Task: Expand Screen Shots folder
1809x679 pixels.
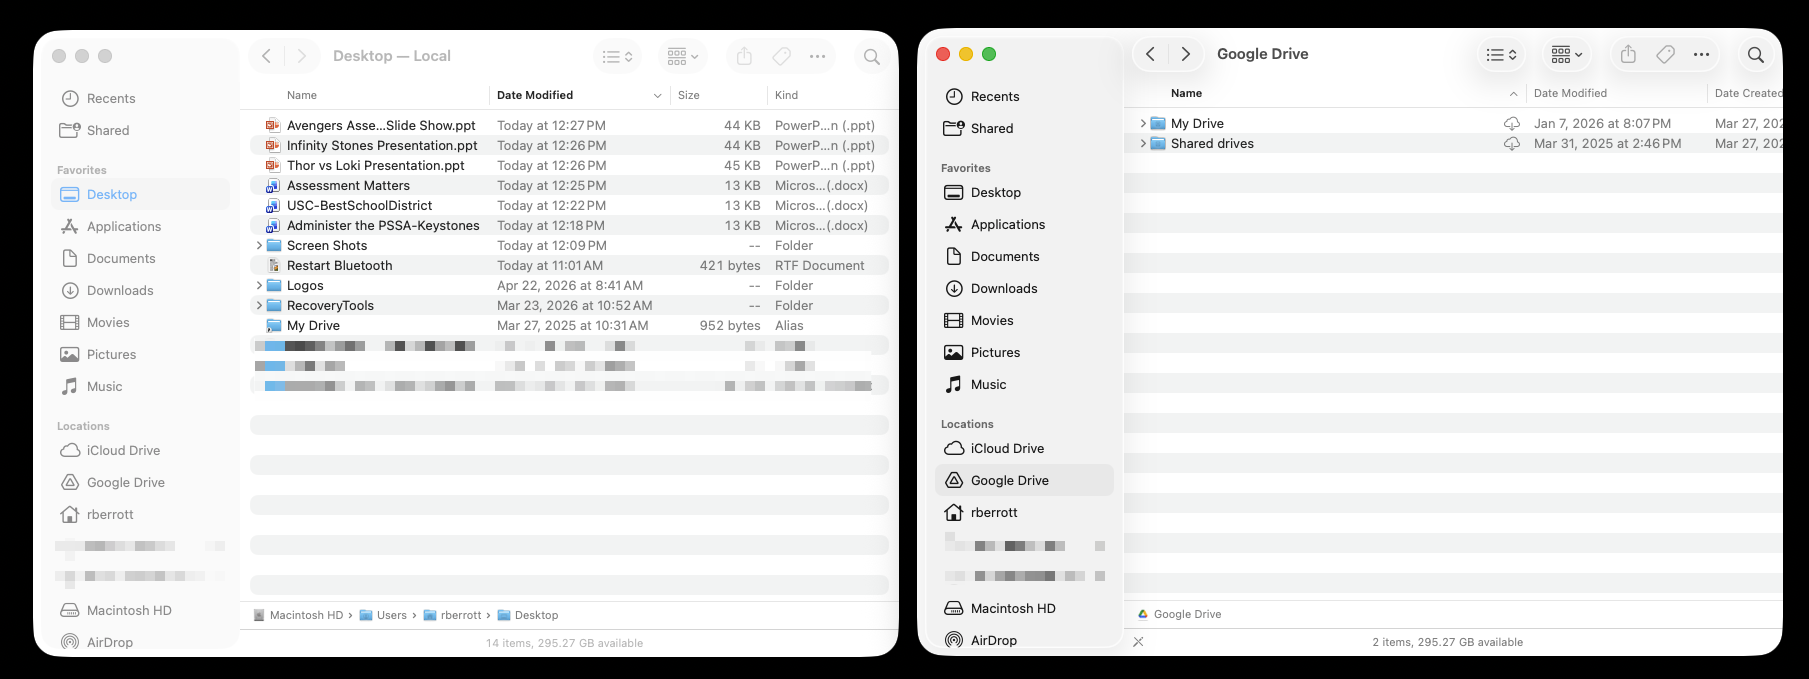Action: coord(259,245)
